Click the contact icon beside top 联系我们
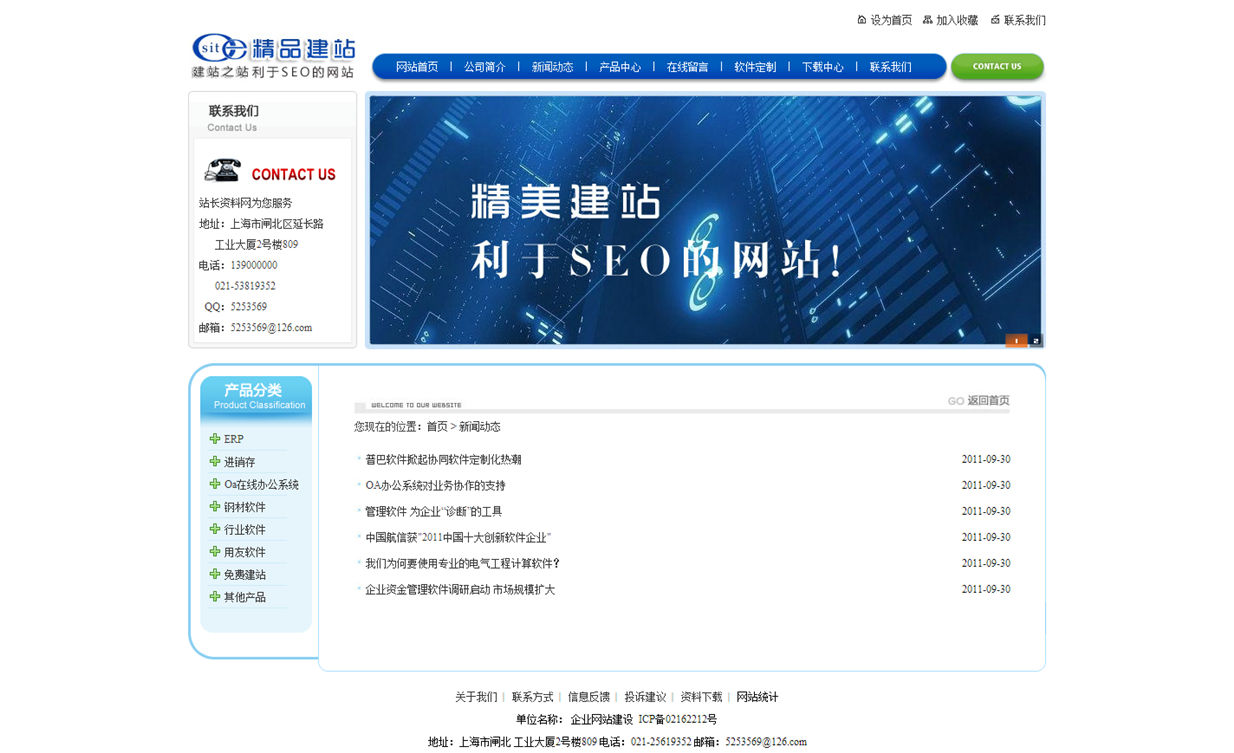This screenshot has height=753, width=1234. 995,19
